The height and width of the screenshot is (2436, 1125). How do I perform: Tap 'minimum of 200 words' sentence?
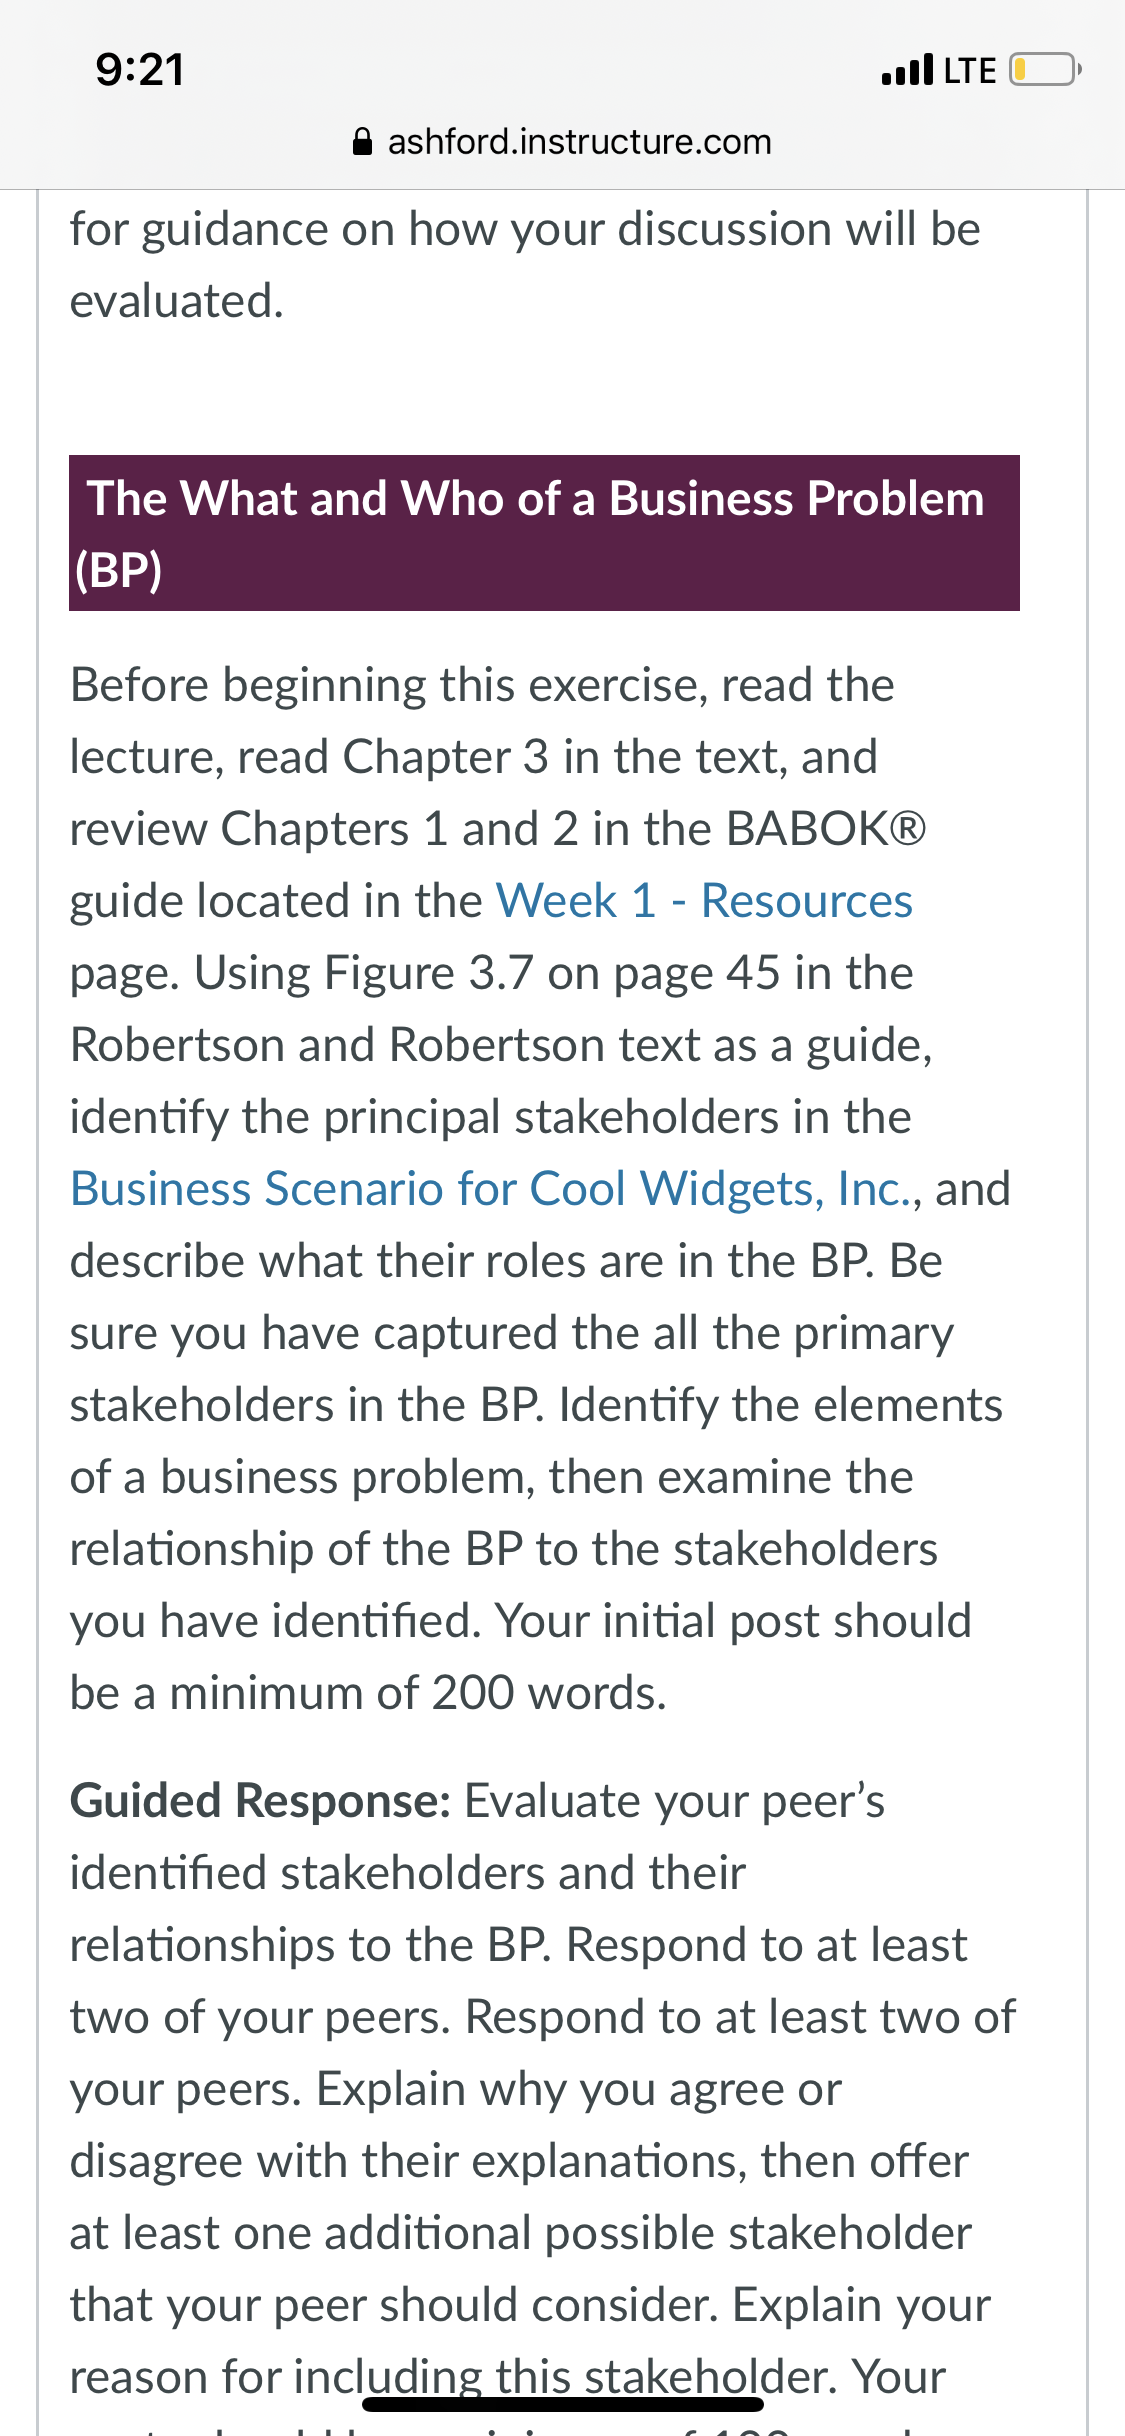[417, 1693]
